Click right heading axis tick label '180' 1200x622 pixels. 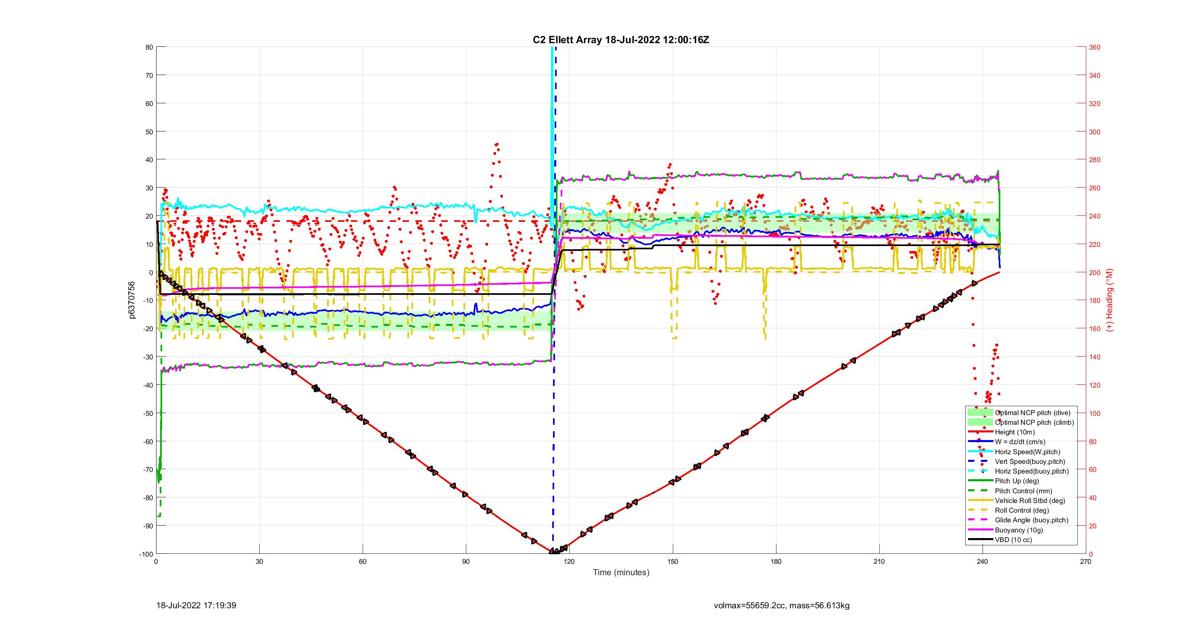[x=1096, y=300]
